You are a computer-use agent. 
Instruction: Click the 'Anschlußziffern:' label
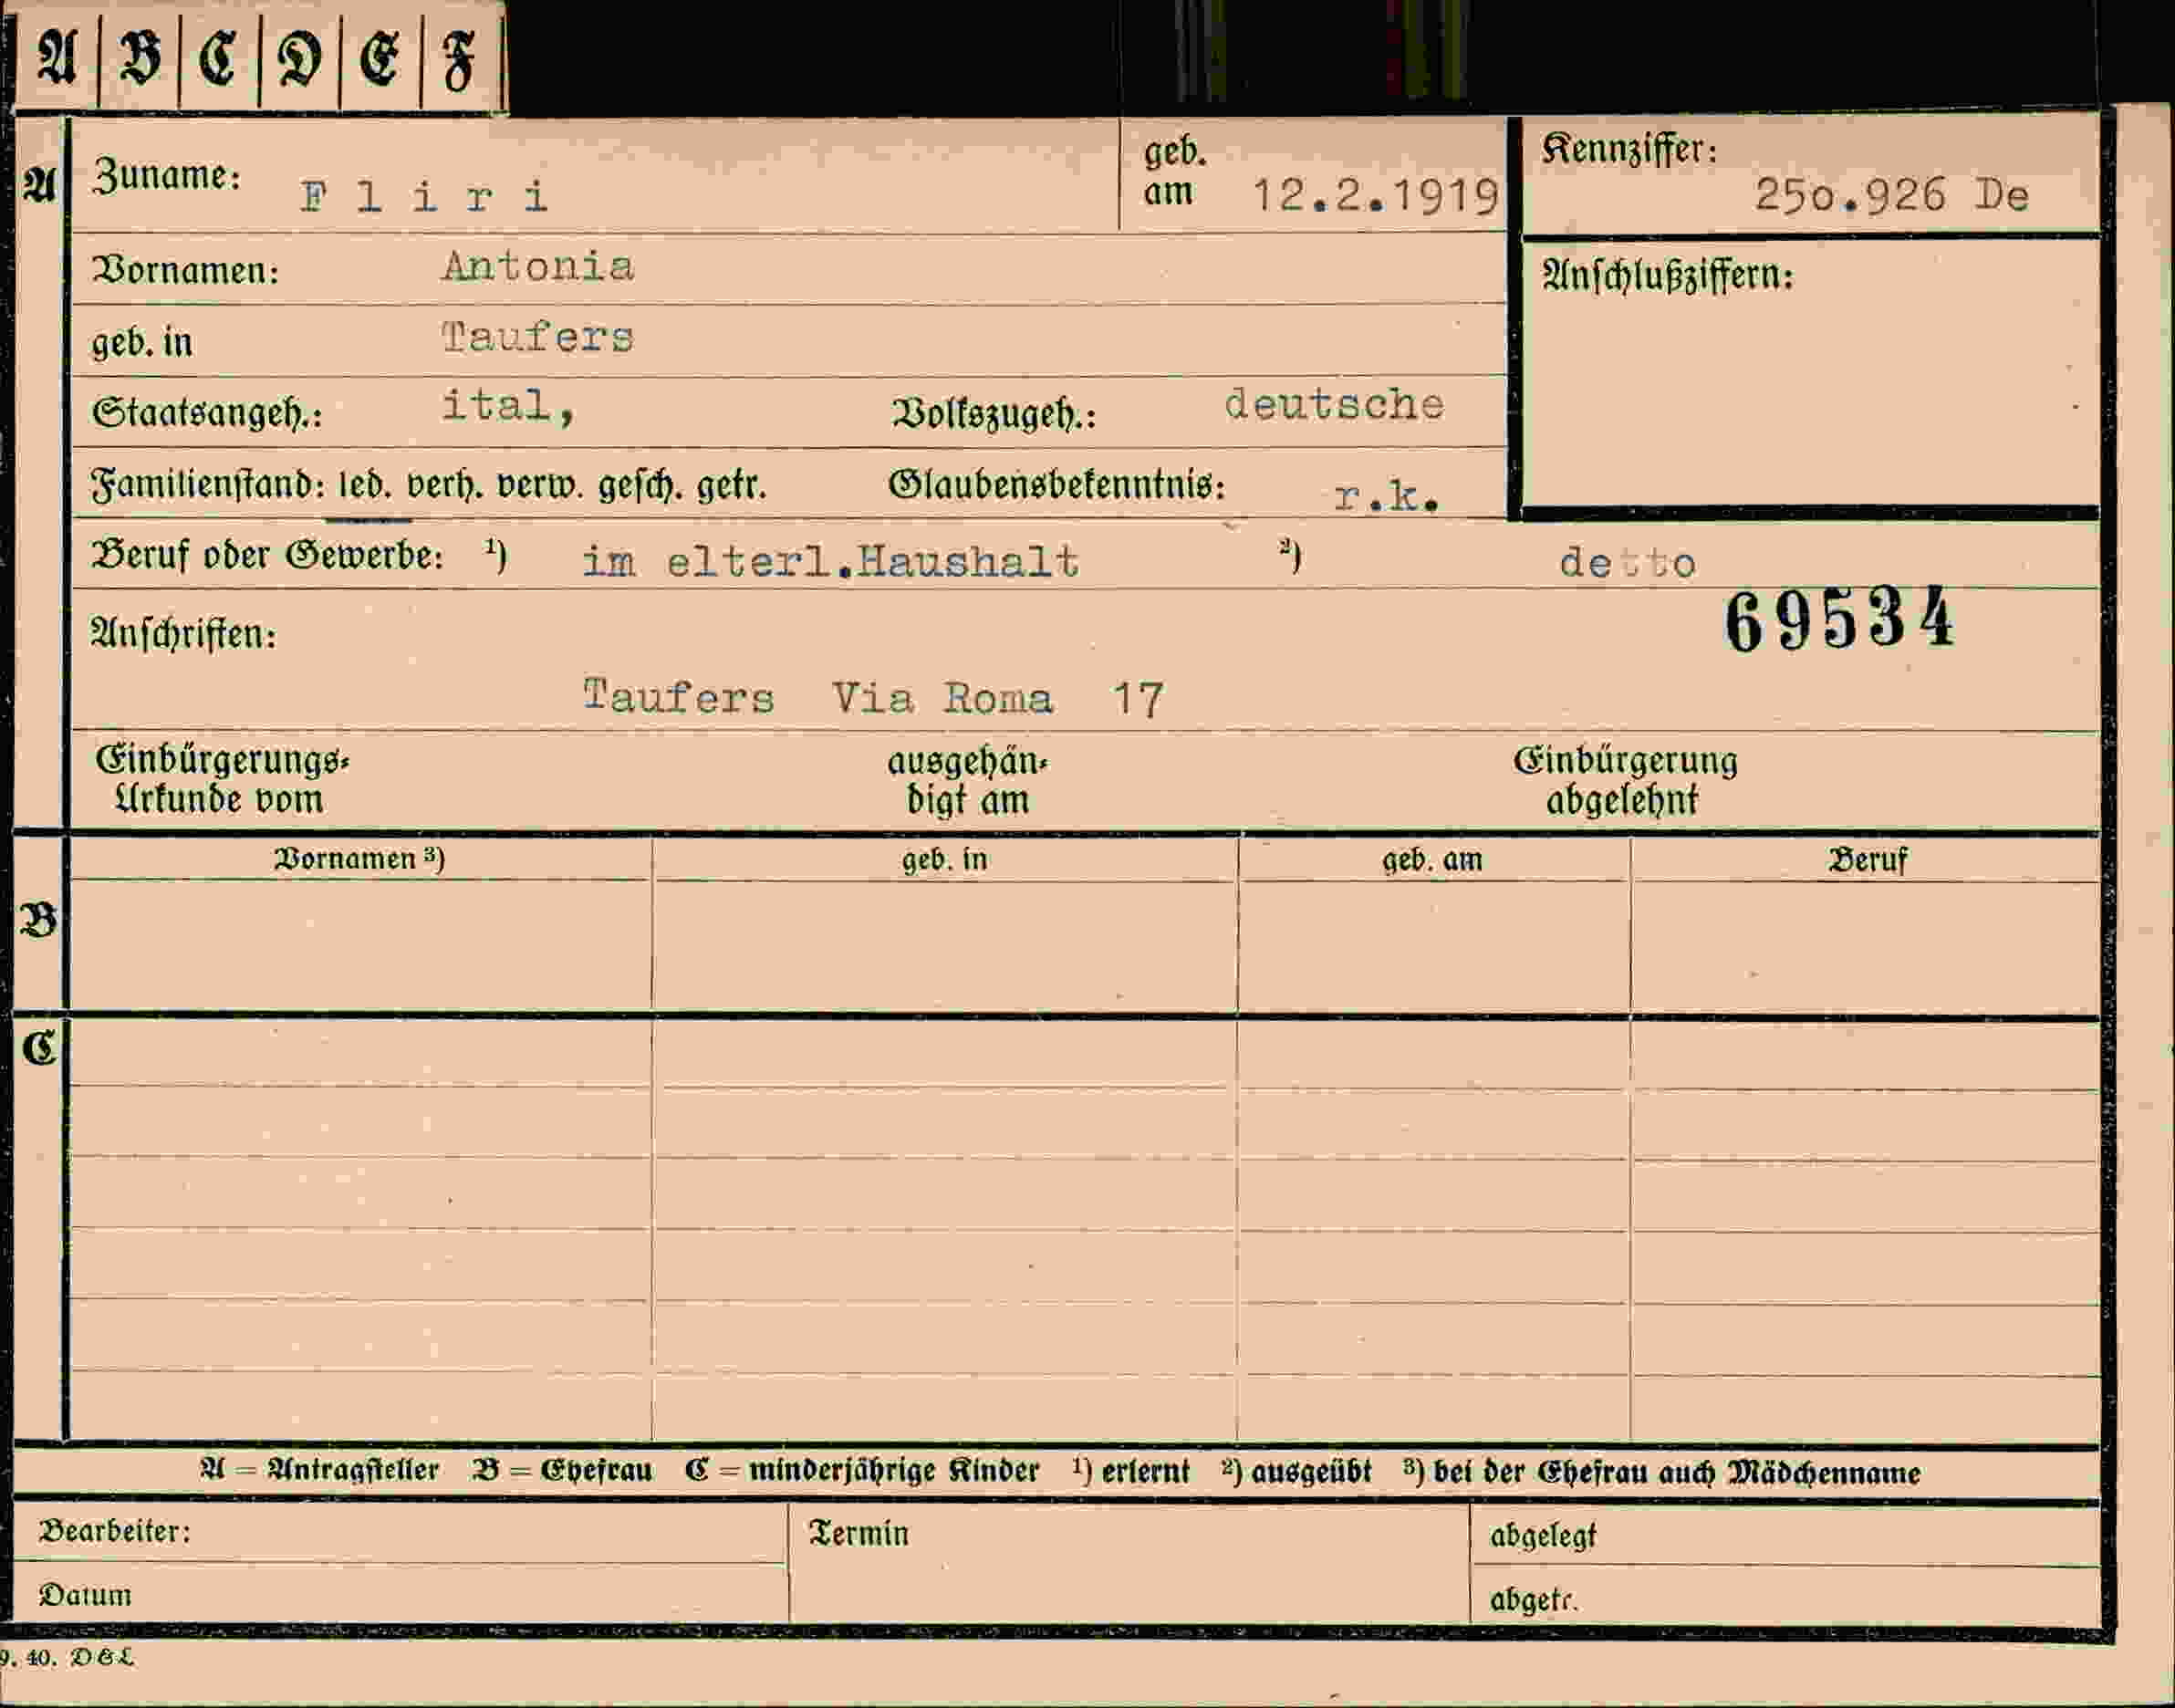click(1667, 275)
